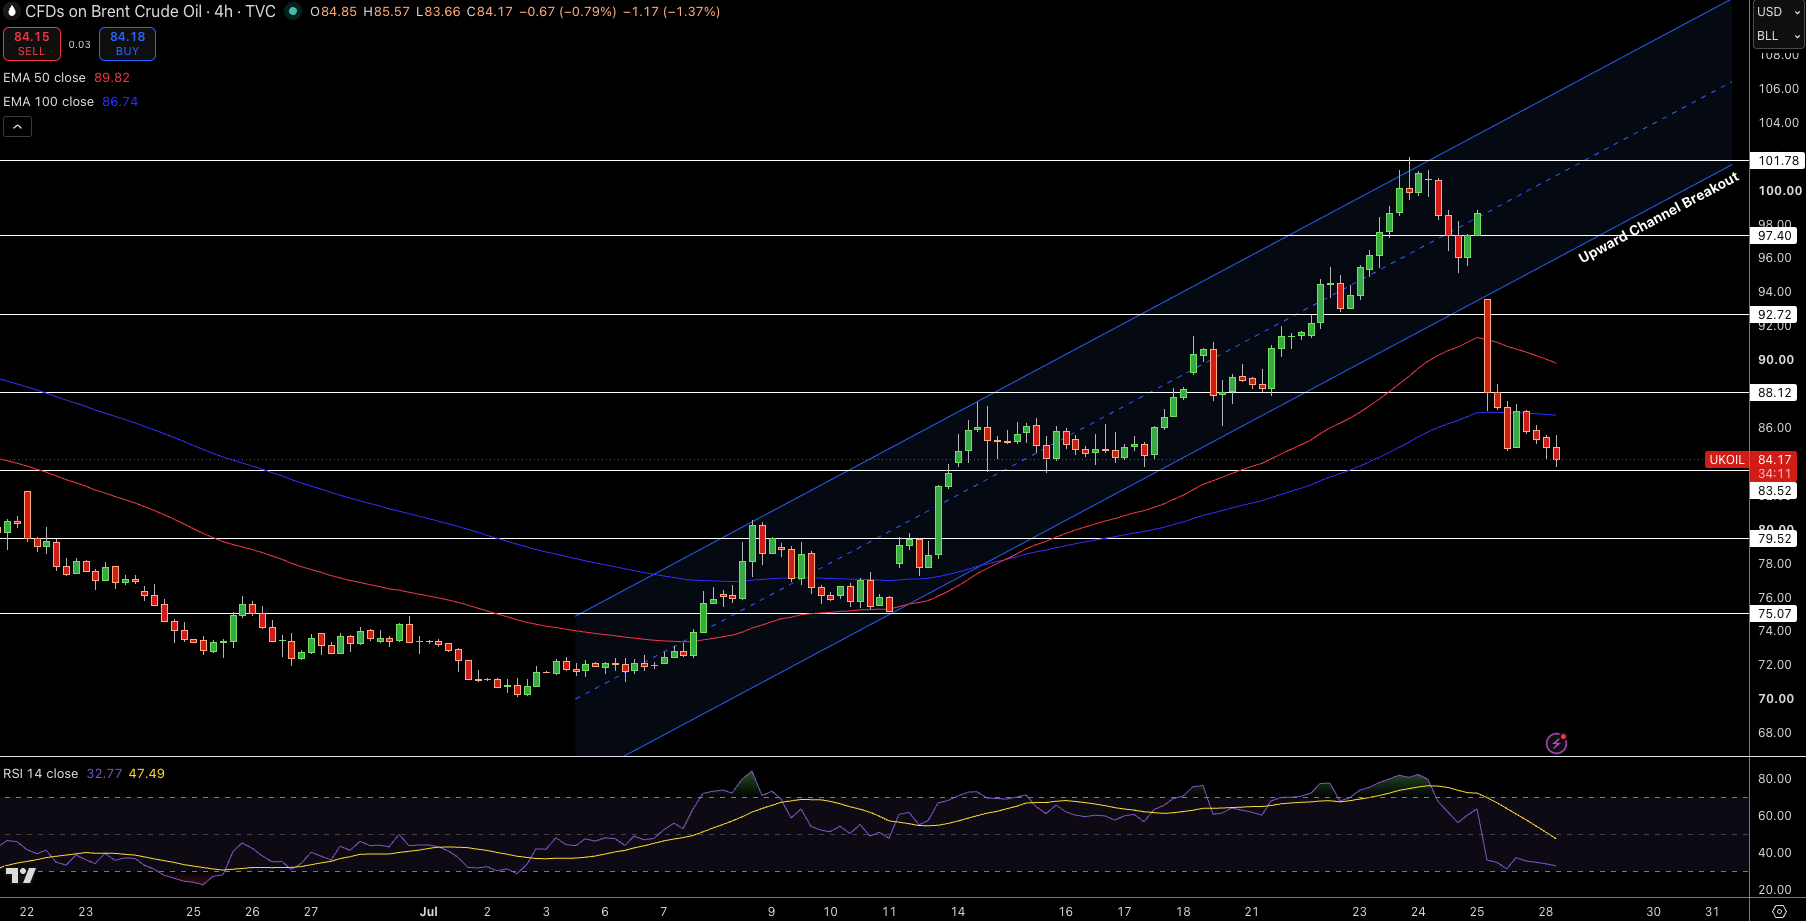
Task: Click the UKOIL price label tag
Action: point(1727,460)
